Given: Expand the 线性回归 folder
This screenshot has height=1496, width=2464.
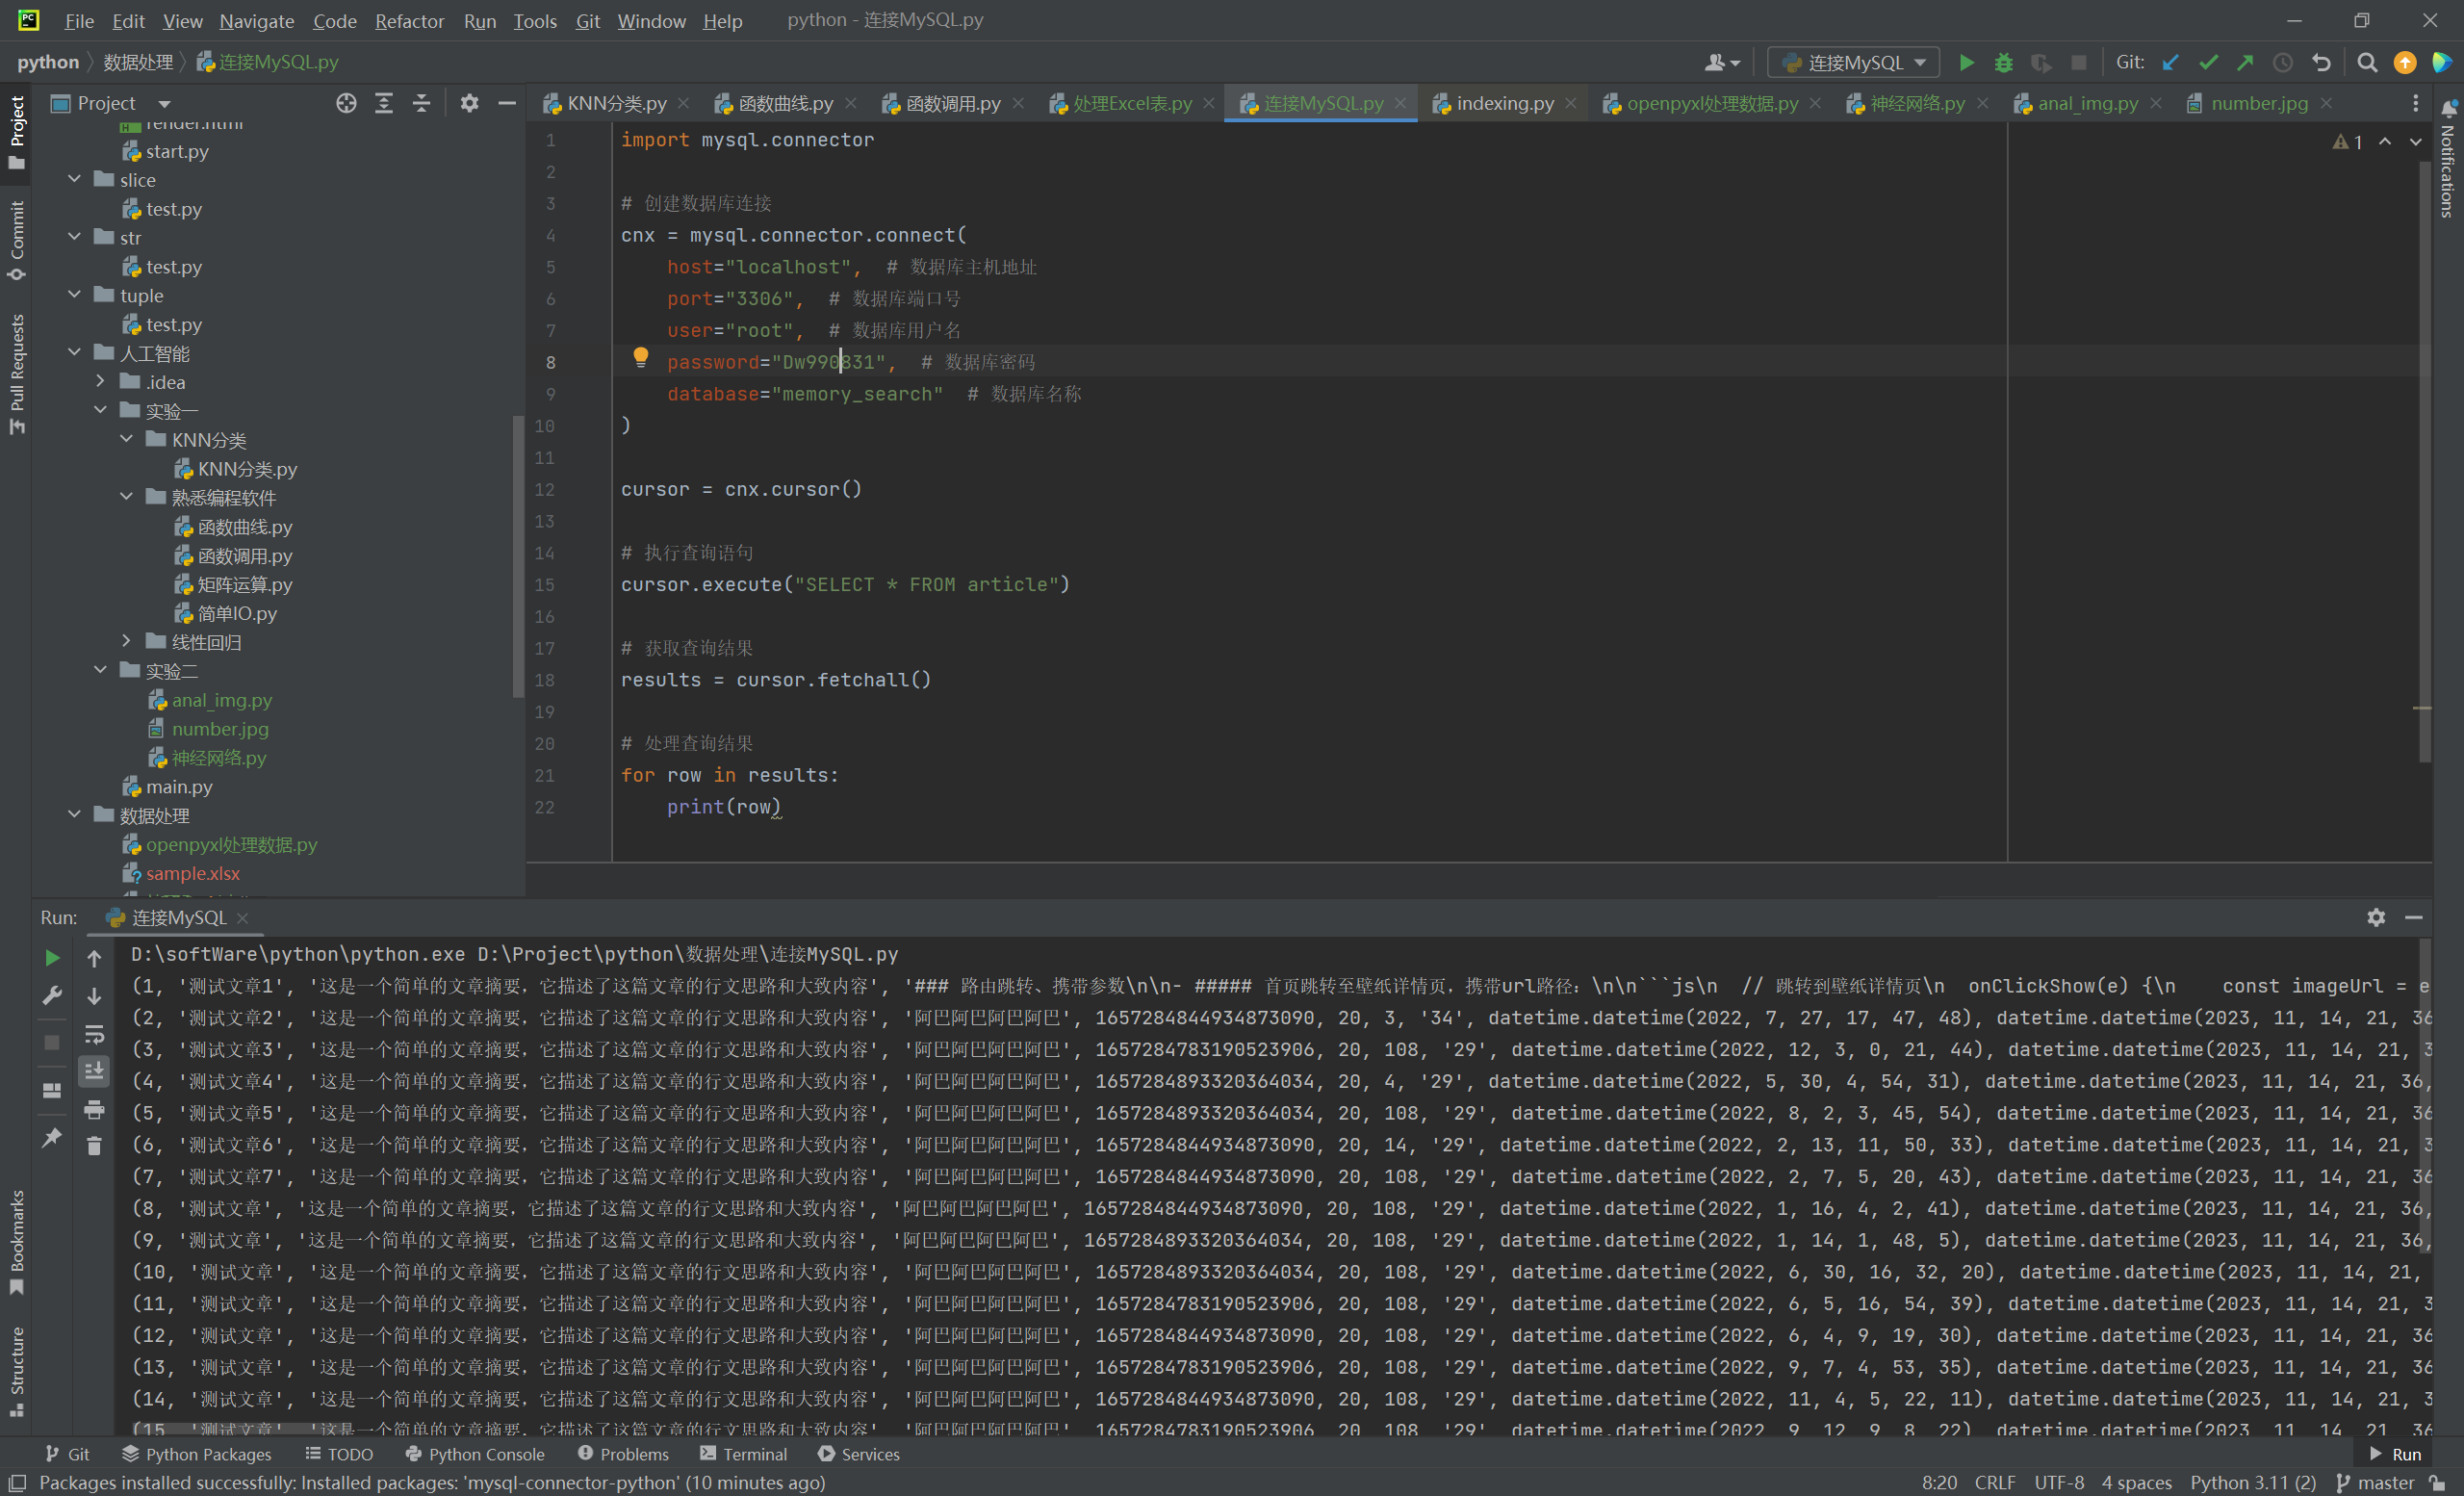Looking at the screenshot, I should 126,641.
